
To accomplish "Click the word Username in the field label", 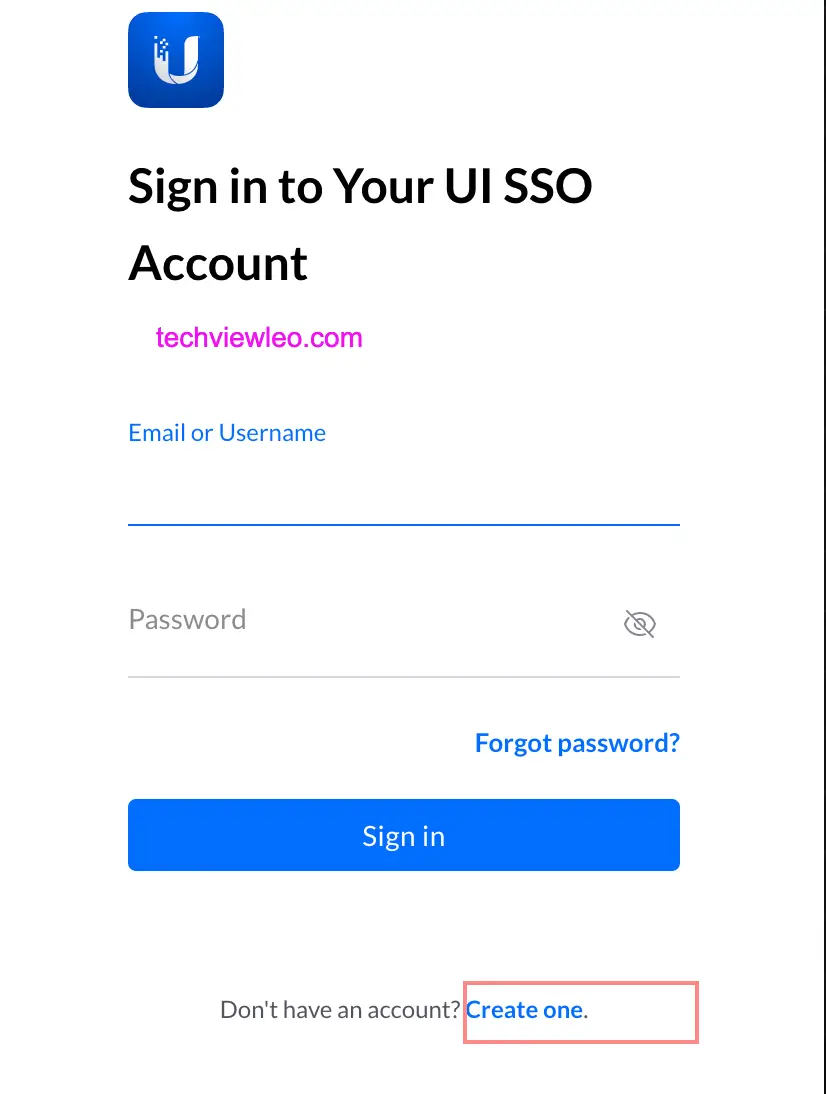I will (x=272, y=433).
